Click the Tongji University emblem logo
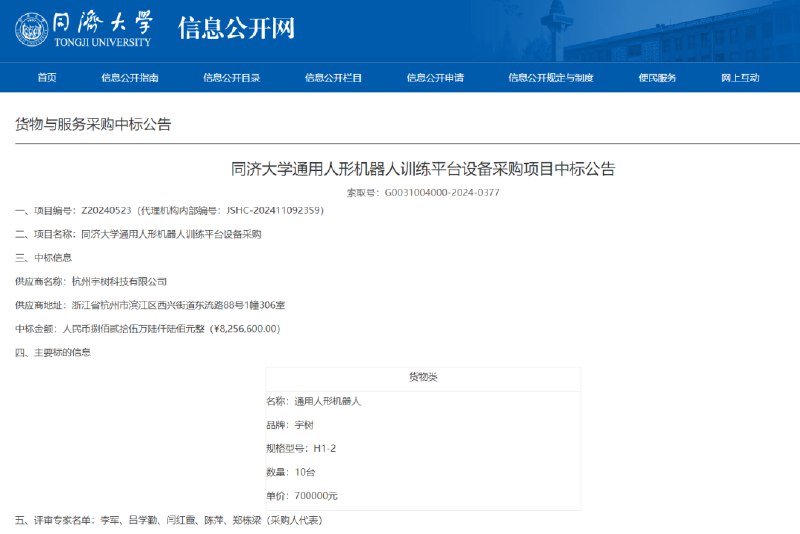This screenshot has height=534, width=800. tap(32, 29)
